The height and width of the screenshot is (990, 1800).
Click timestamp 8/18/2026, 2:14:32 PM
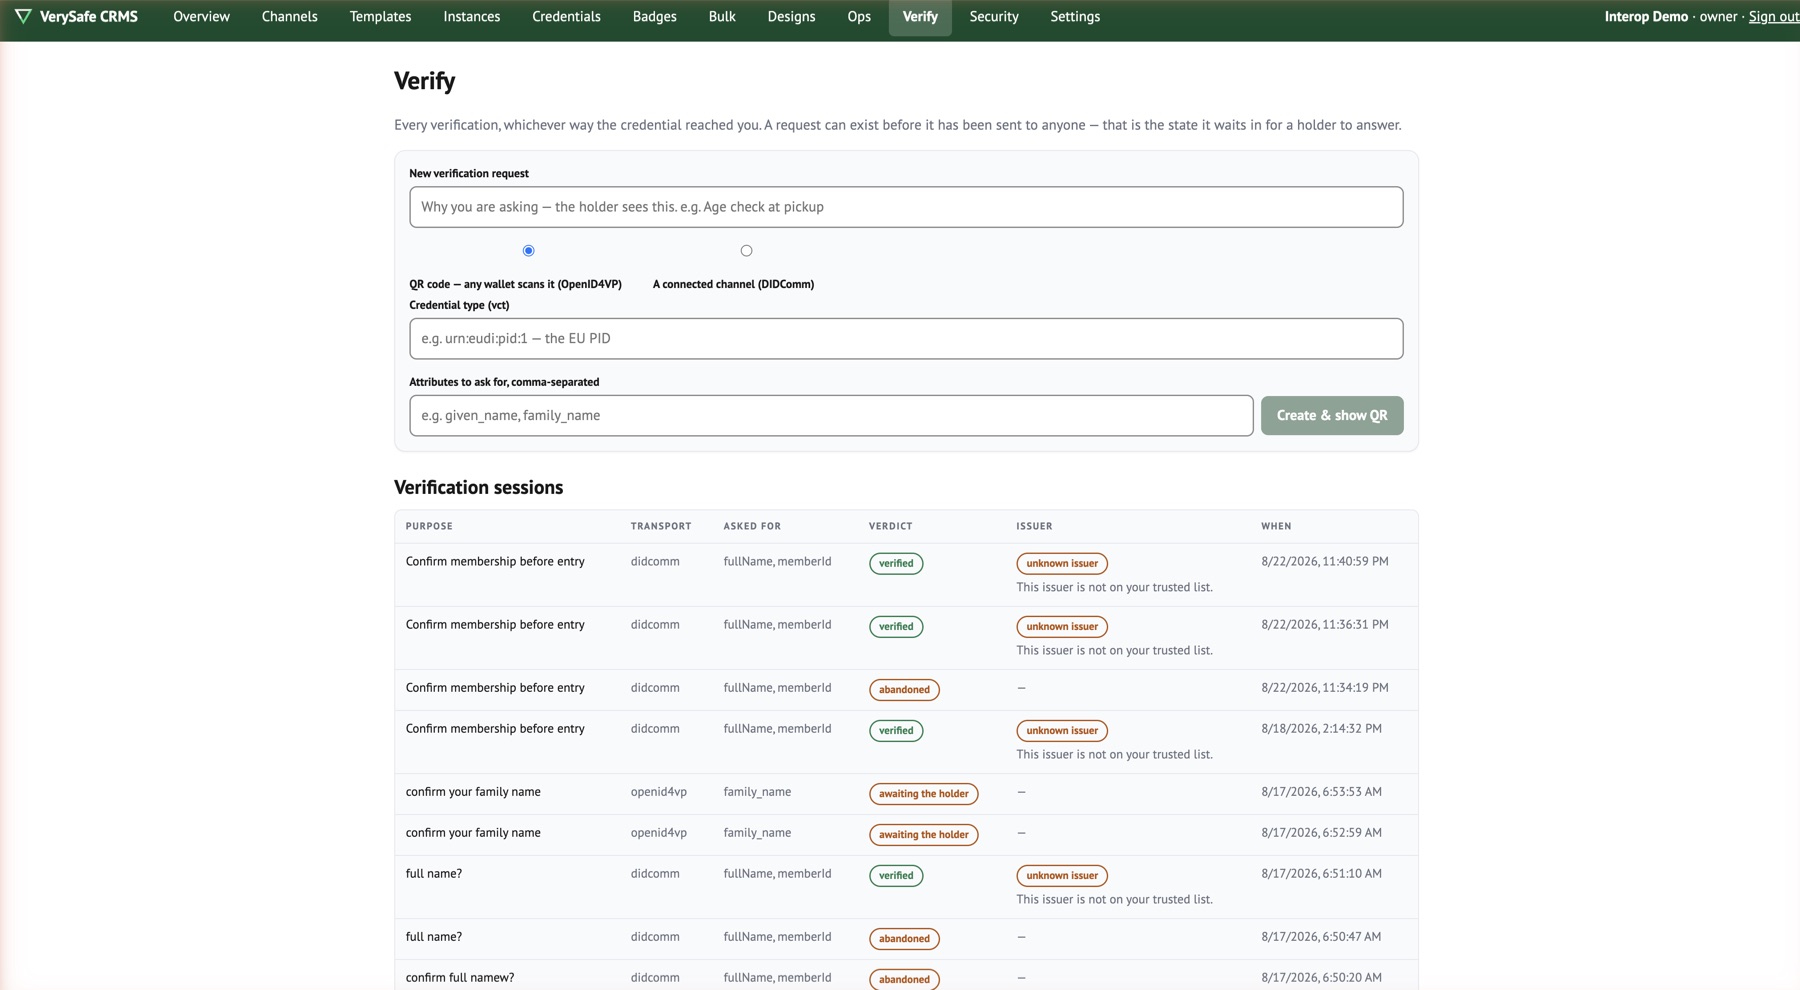coord(1321,728)
